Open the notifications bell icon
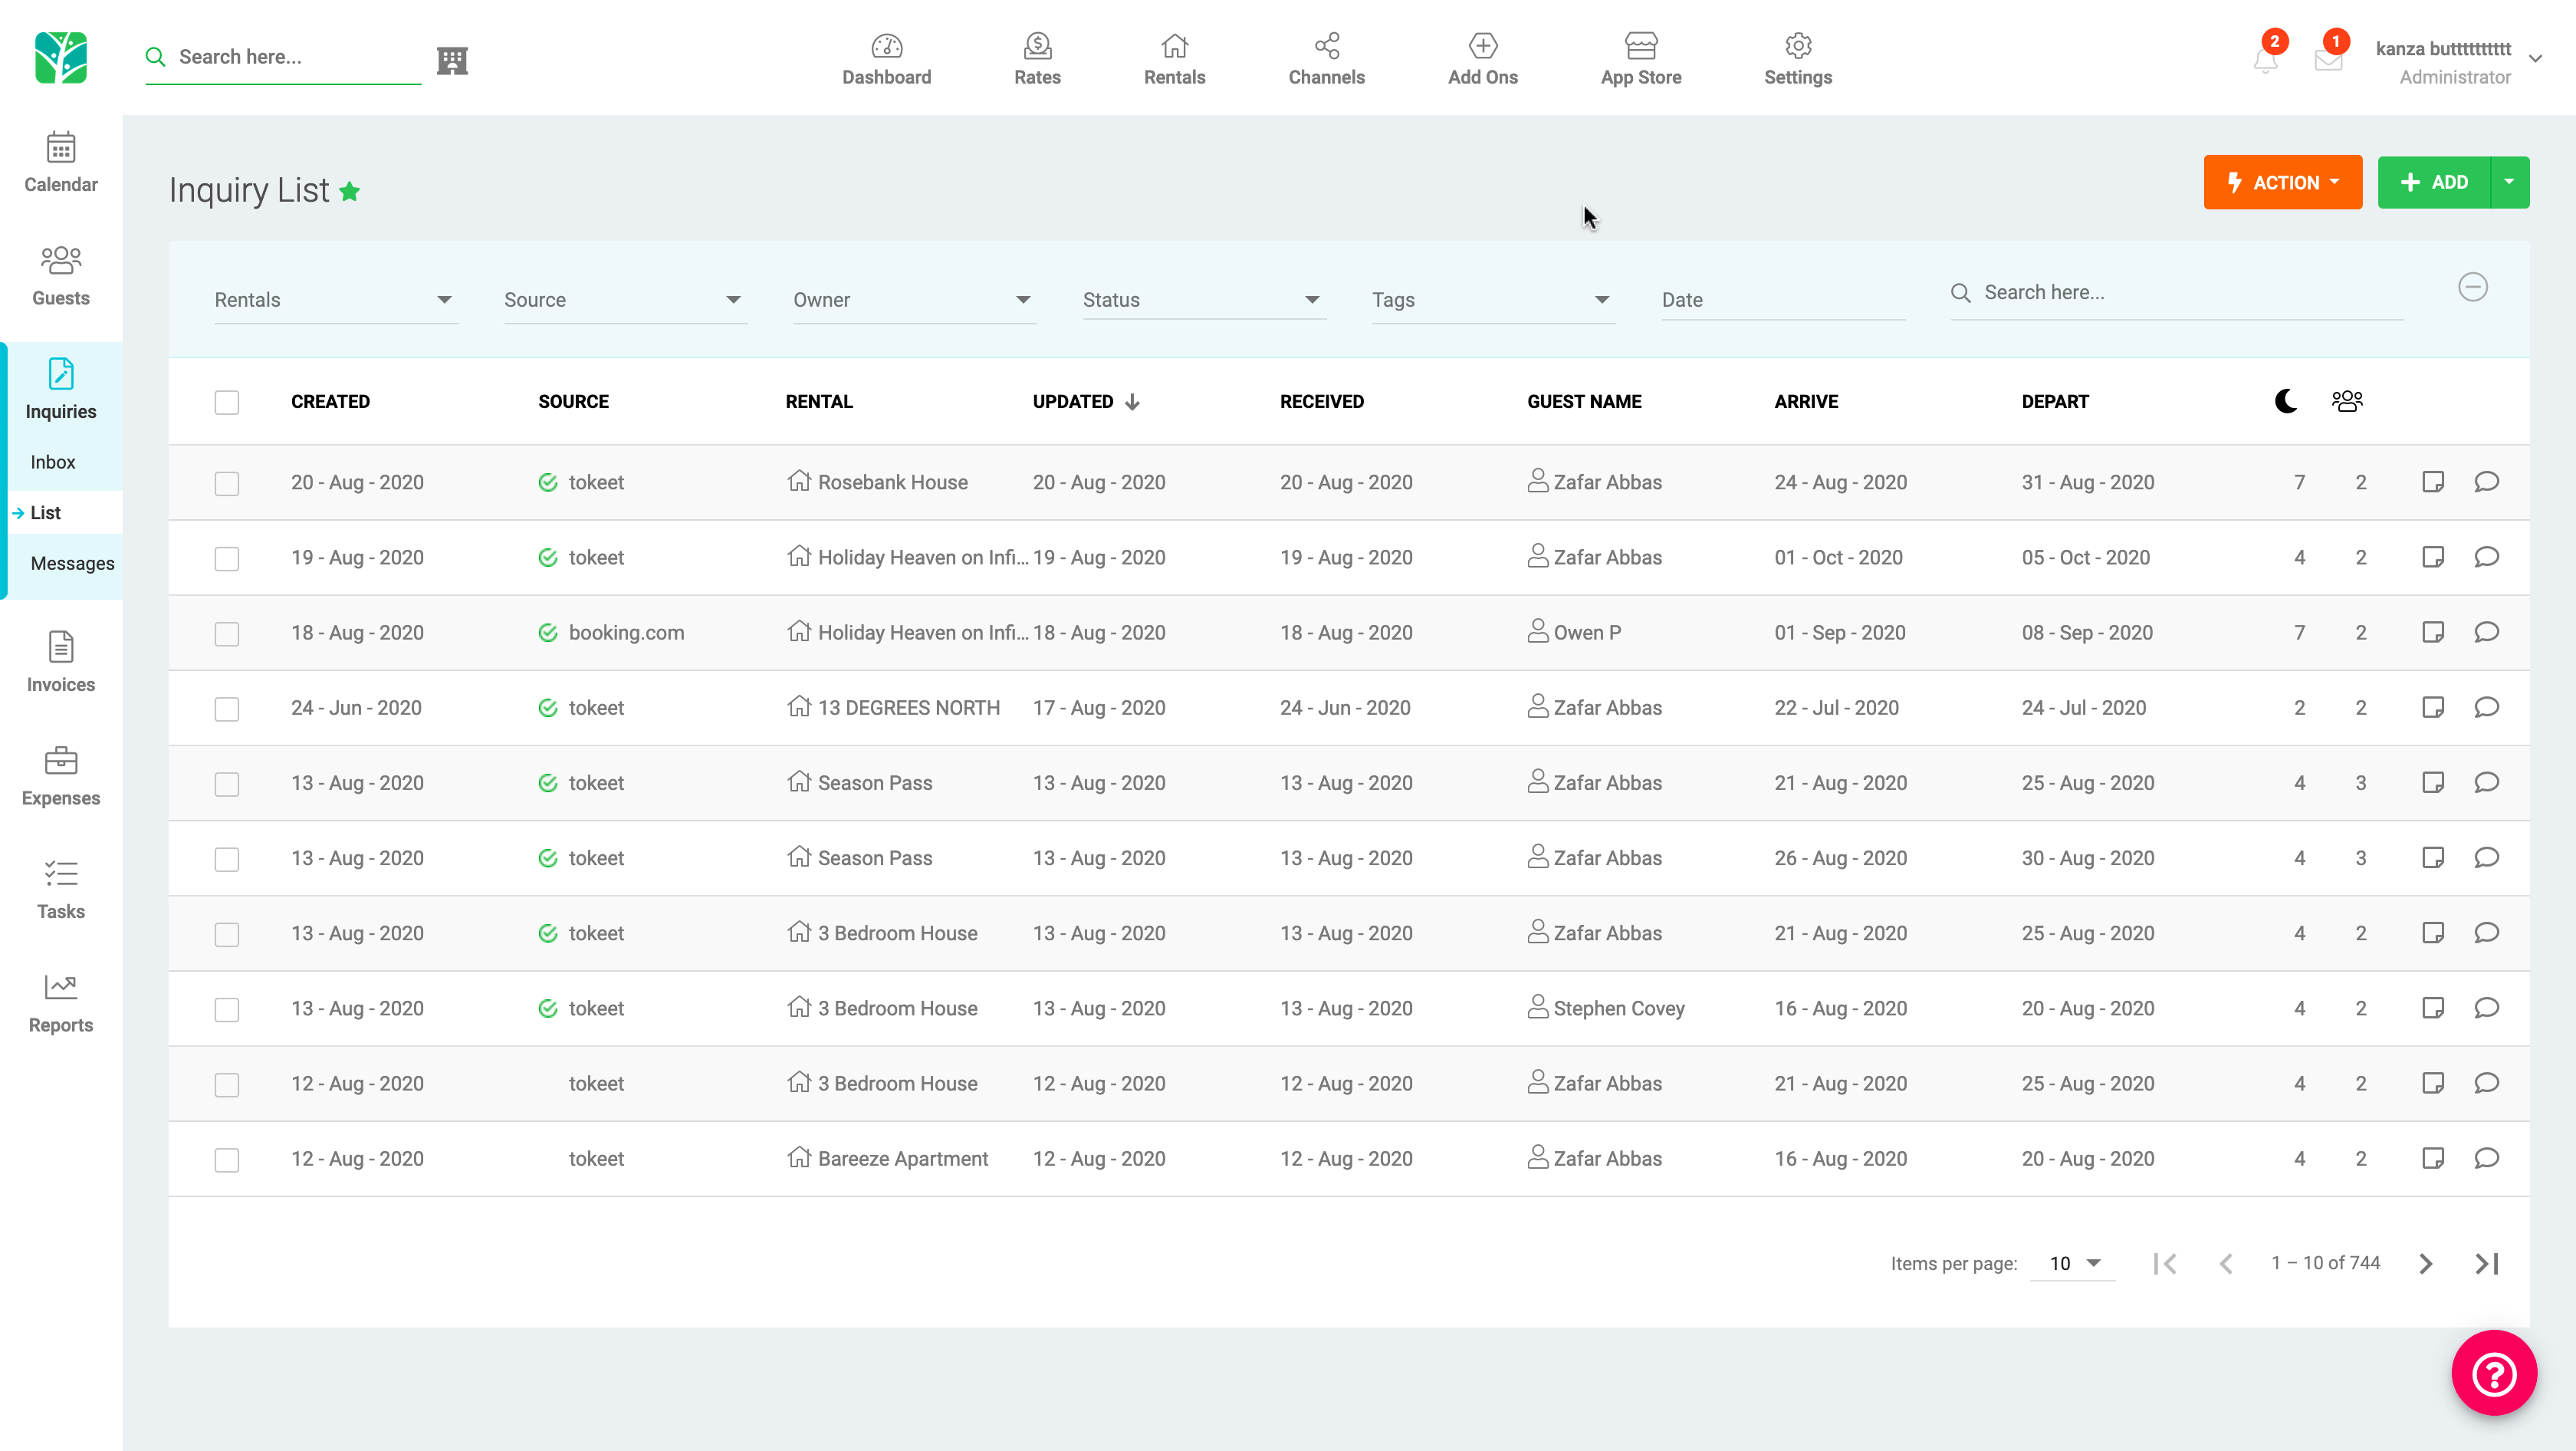The height and width of the screenshot is (1451, 2576). click(2265, 61)
